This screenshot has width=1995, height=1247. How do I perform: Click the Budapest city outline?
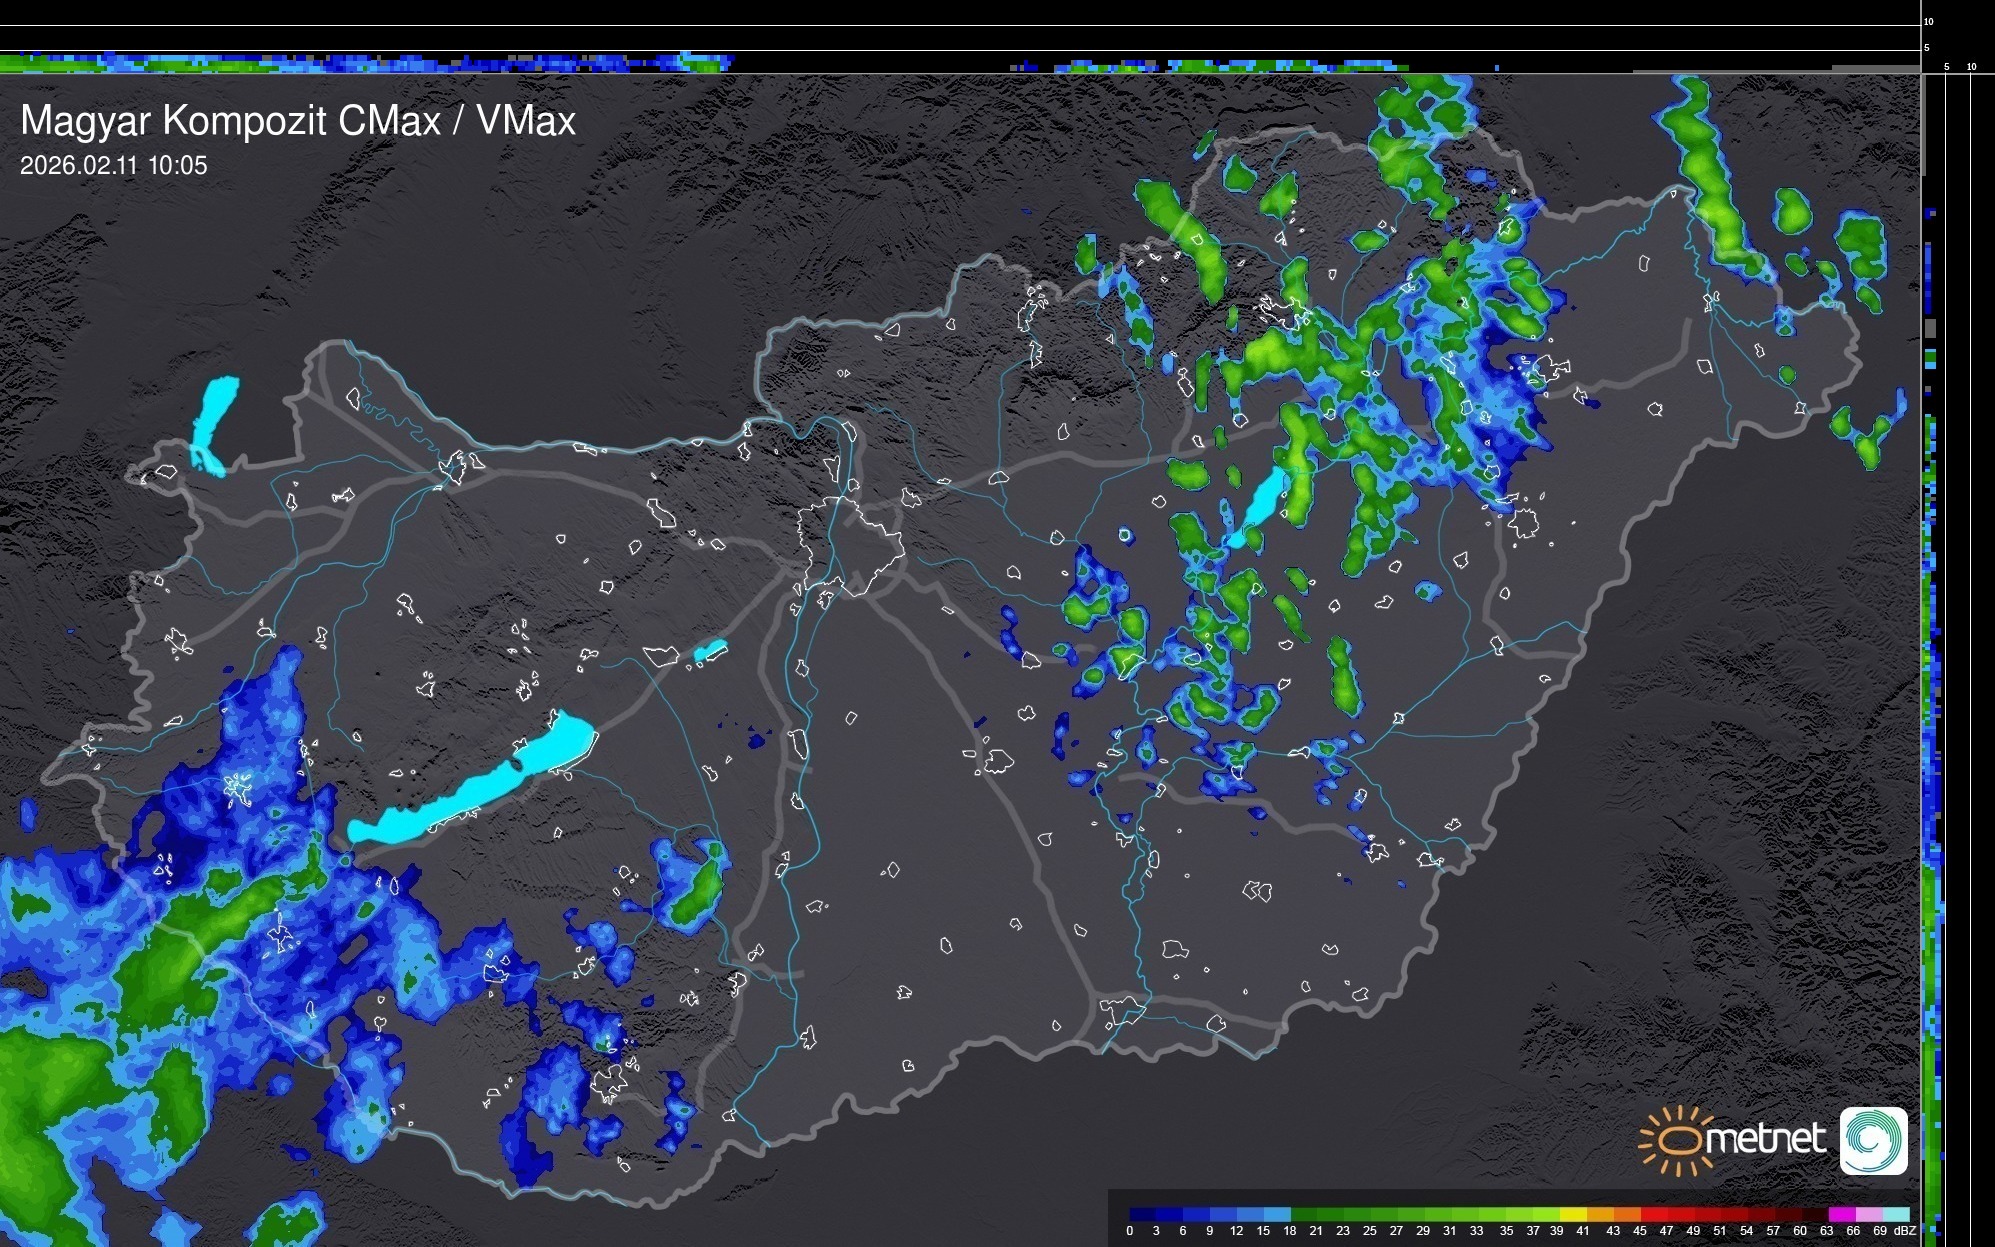[850, 545]
